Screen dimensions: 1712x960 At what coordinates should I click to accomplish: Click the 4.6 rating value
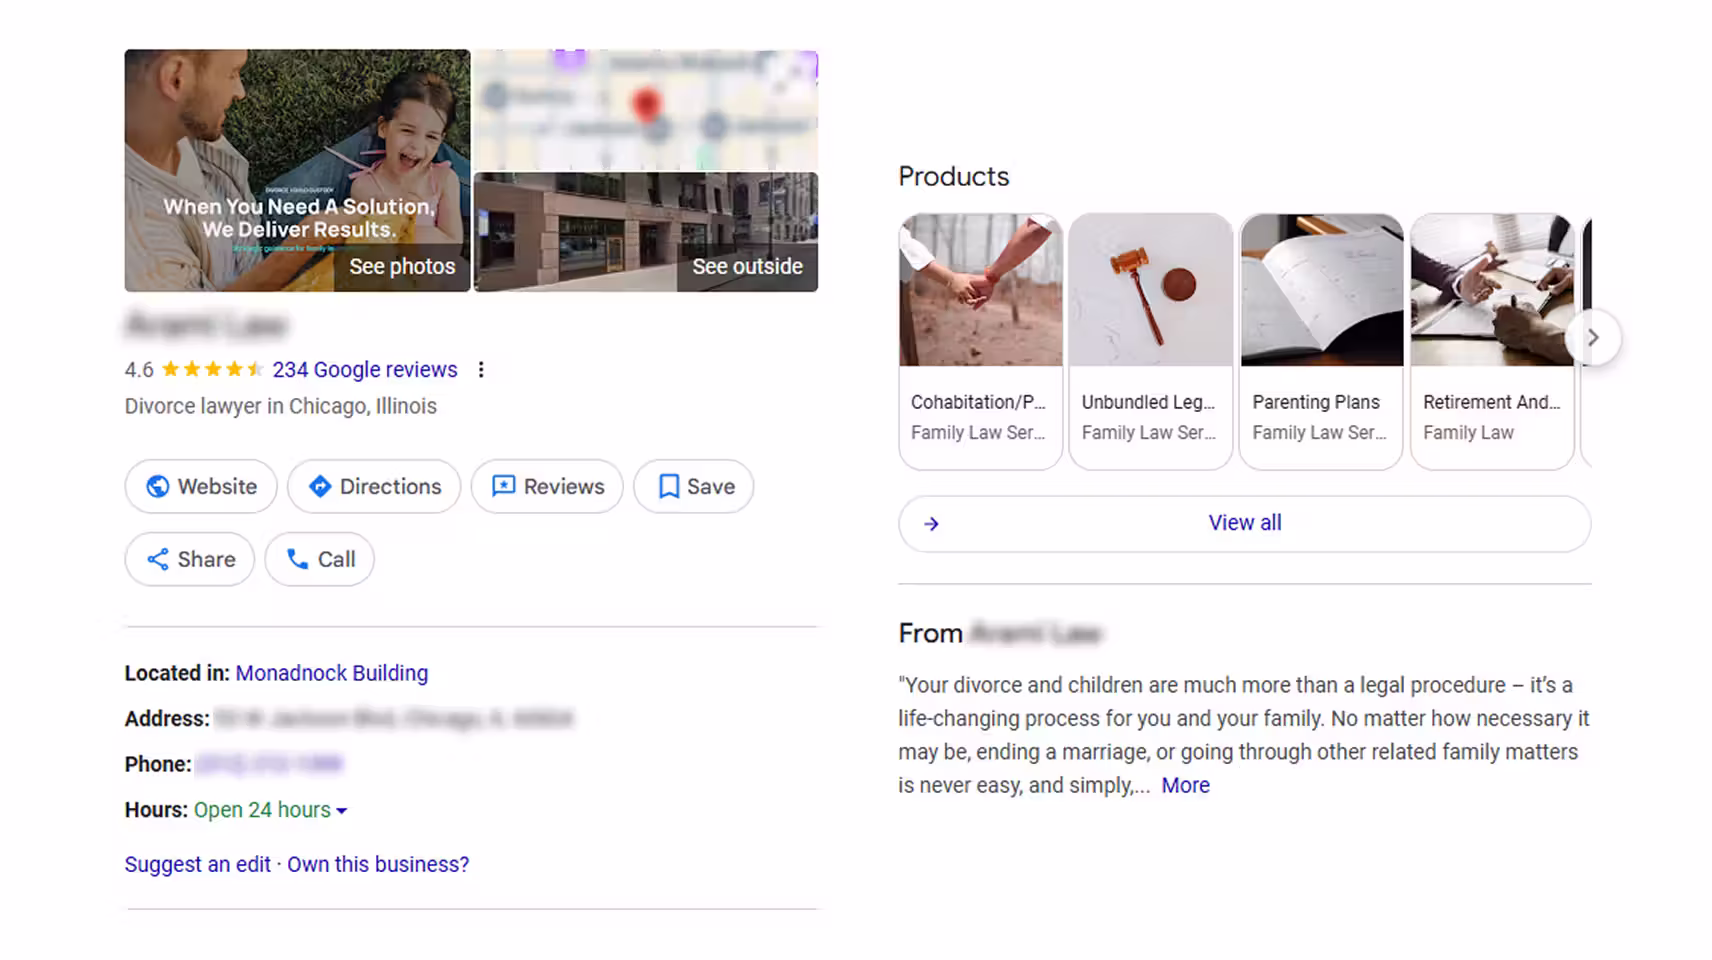pyautogui.click(x=139, y=370)
